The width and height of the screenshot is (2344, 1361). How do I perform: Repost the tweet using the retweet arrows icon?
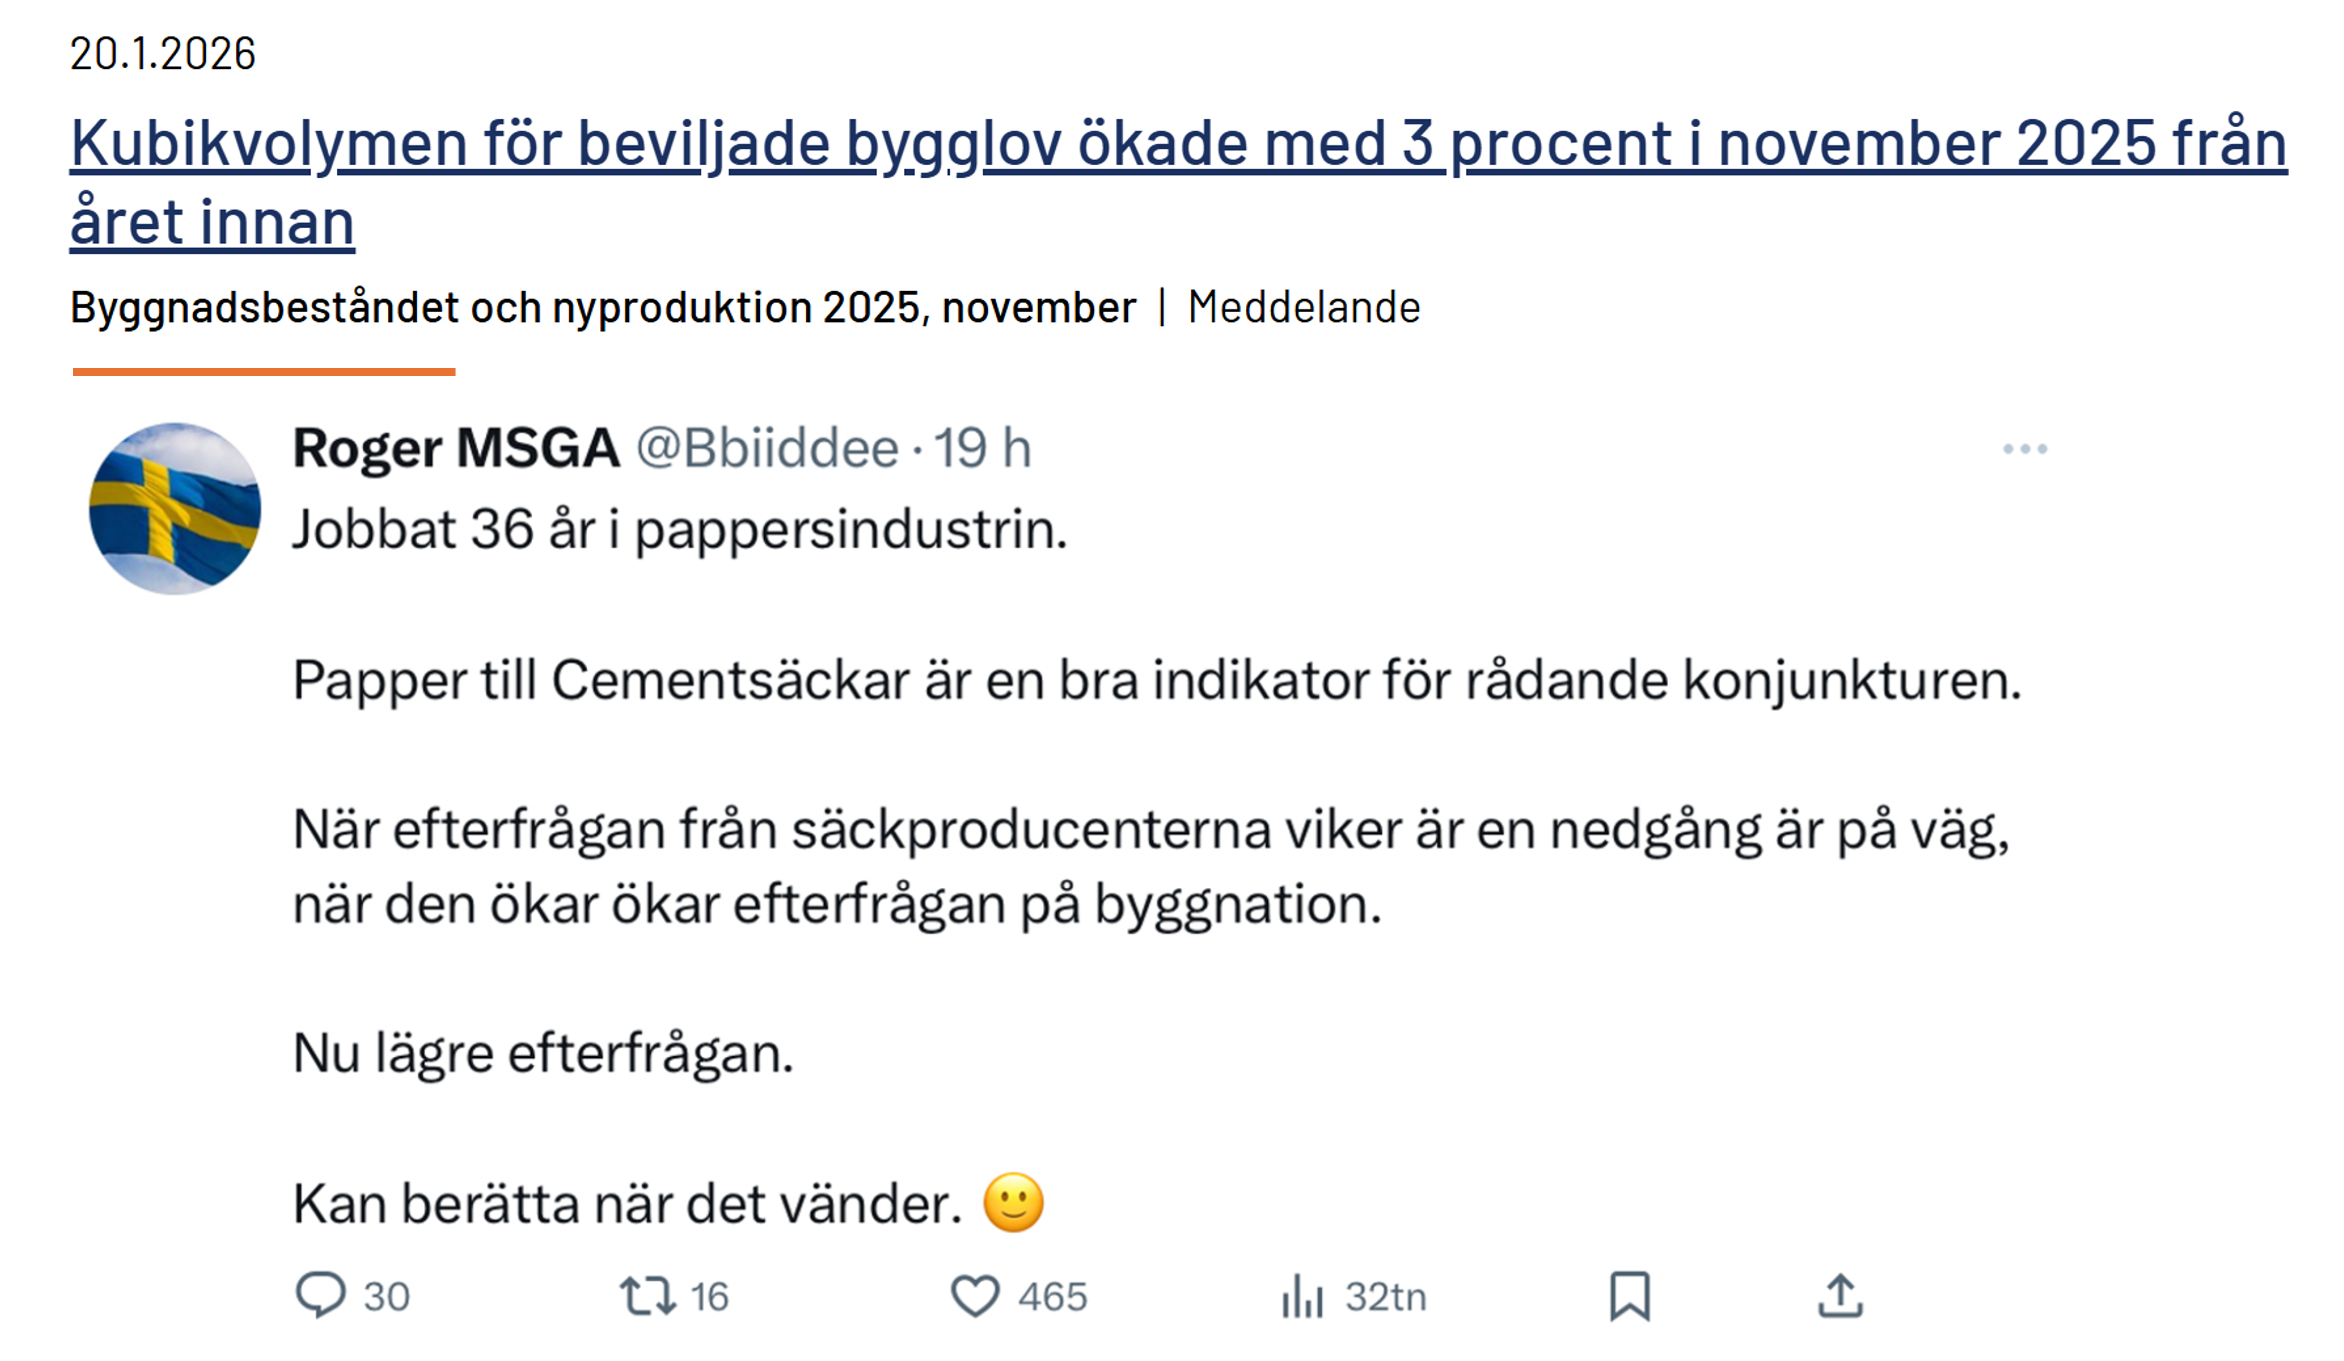point(647,1296)
